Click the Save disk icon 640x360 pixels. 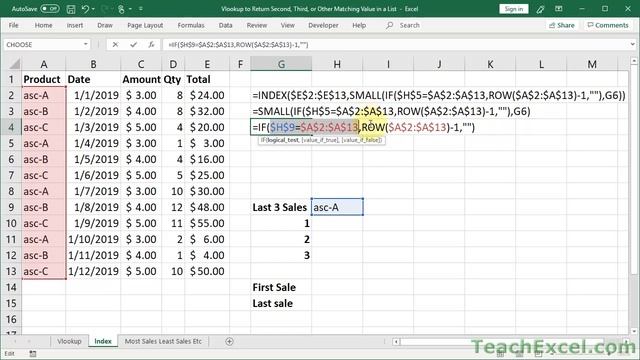(71, 9)
